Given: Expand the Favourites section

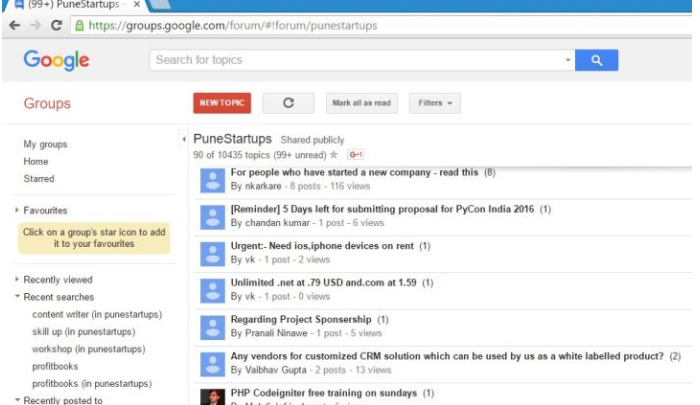Looking at the screenshot, I should [x=17, y=210].
